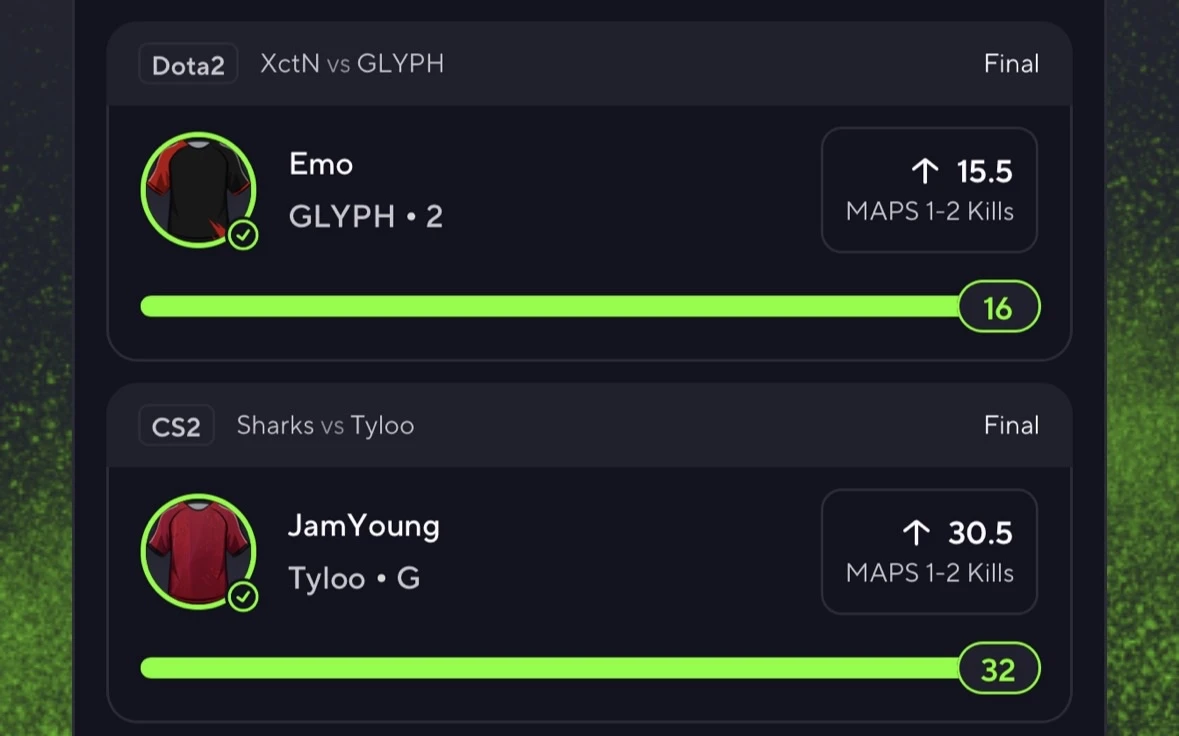This screenshot has width=1179, height=736.
Task: Click the Emo player name
Action: click(321, 164)
